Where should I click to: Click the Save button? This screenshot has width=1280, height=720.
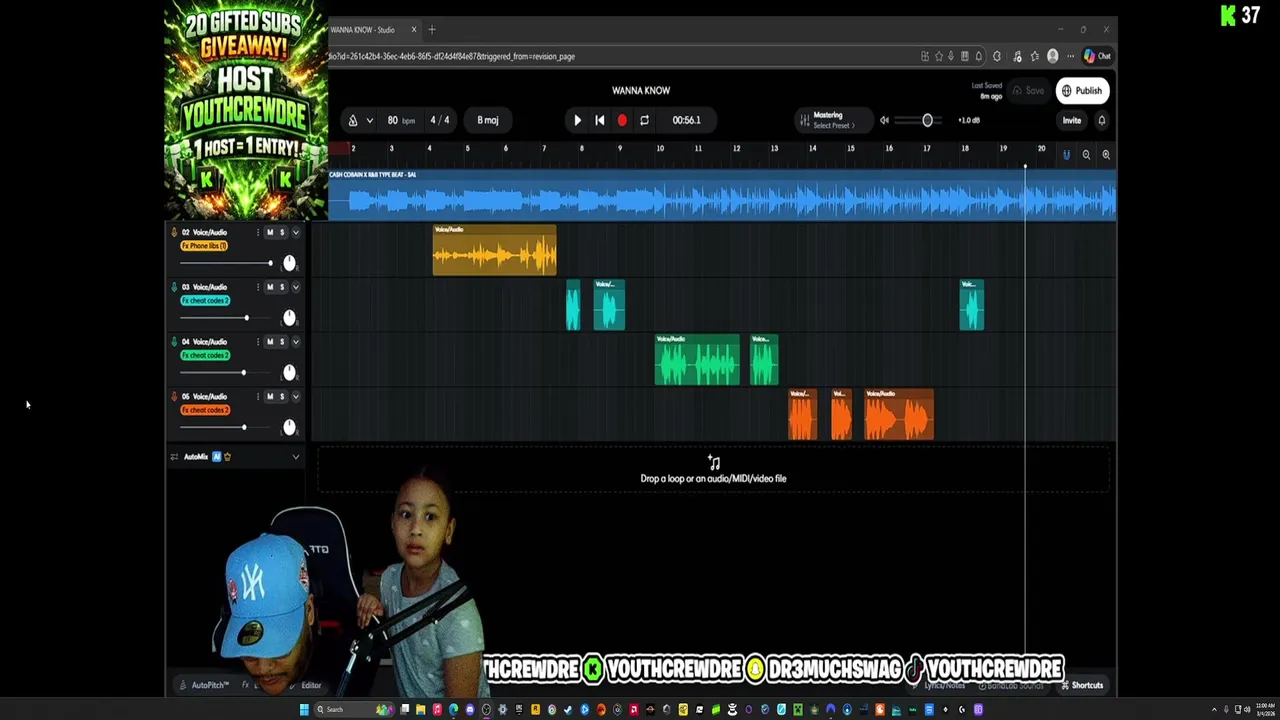click(x=1028, y=91)
